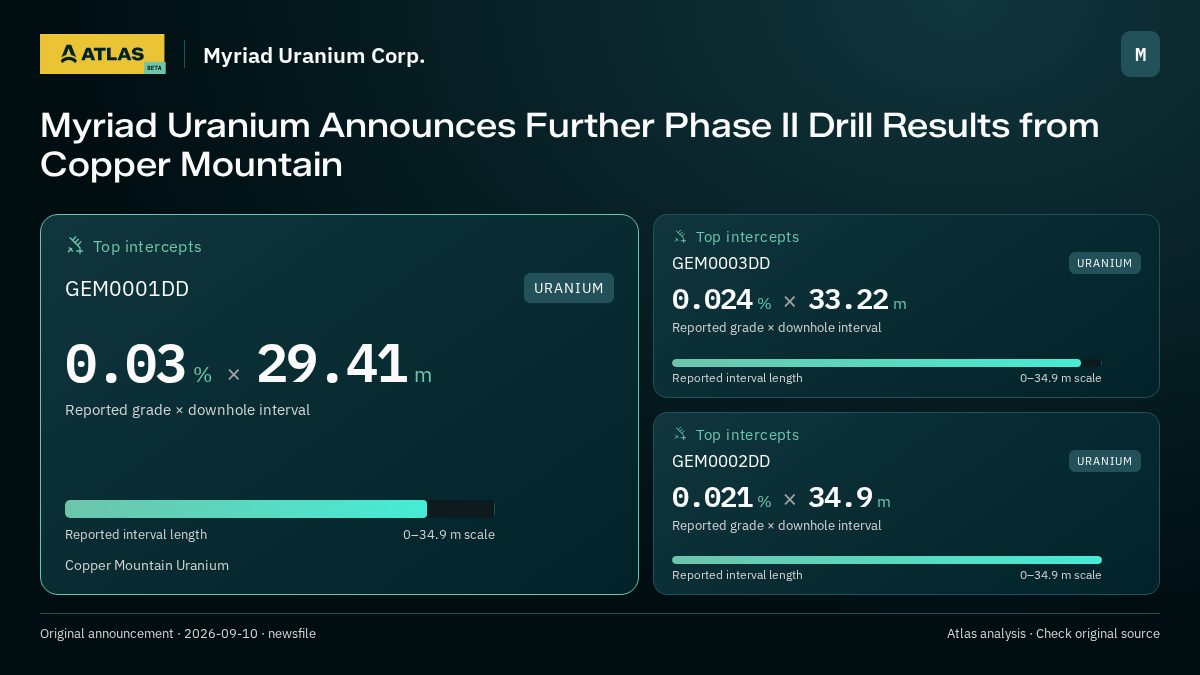Click the GEM0003DD interval length bar
Image resolution: width=1200 pixels, height=675 pixels.
(887, 363)
